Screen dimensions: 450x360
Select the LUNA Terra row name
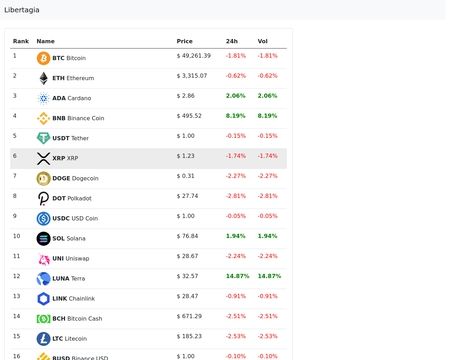click(69, 278)
